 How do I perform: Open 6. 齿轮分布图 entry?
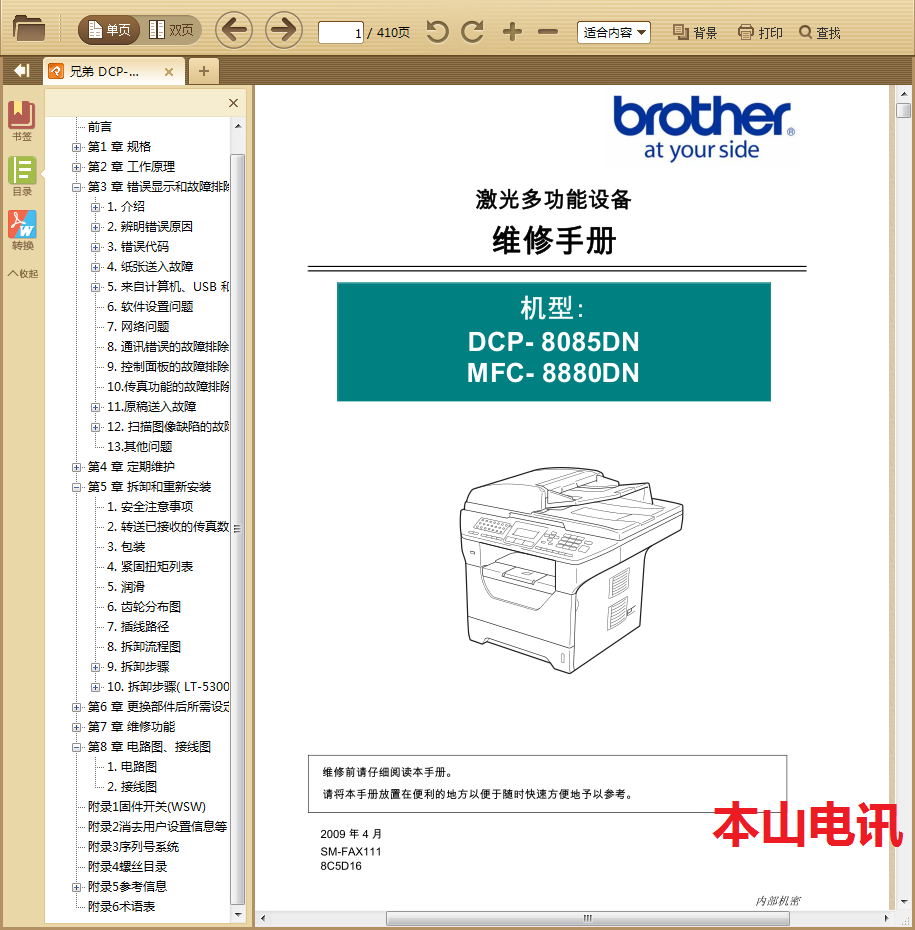click(x=144, y=607)
